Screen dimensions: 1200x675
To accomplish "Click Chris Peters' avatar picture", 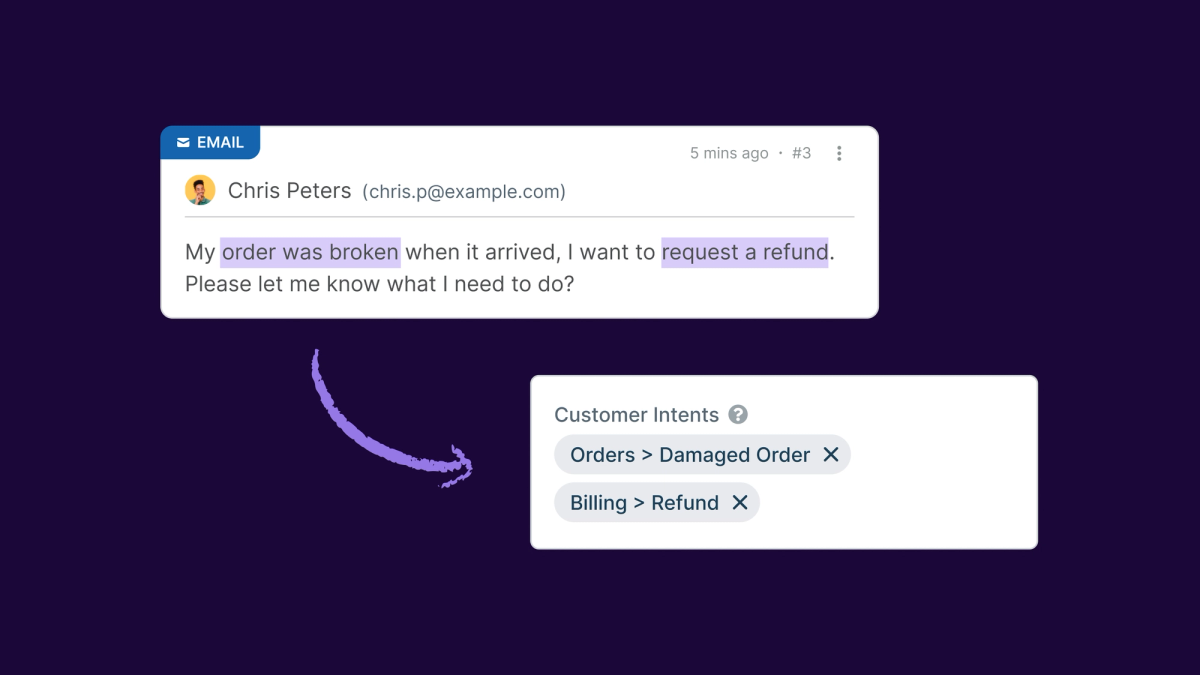I will 200,190.
